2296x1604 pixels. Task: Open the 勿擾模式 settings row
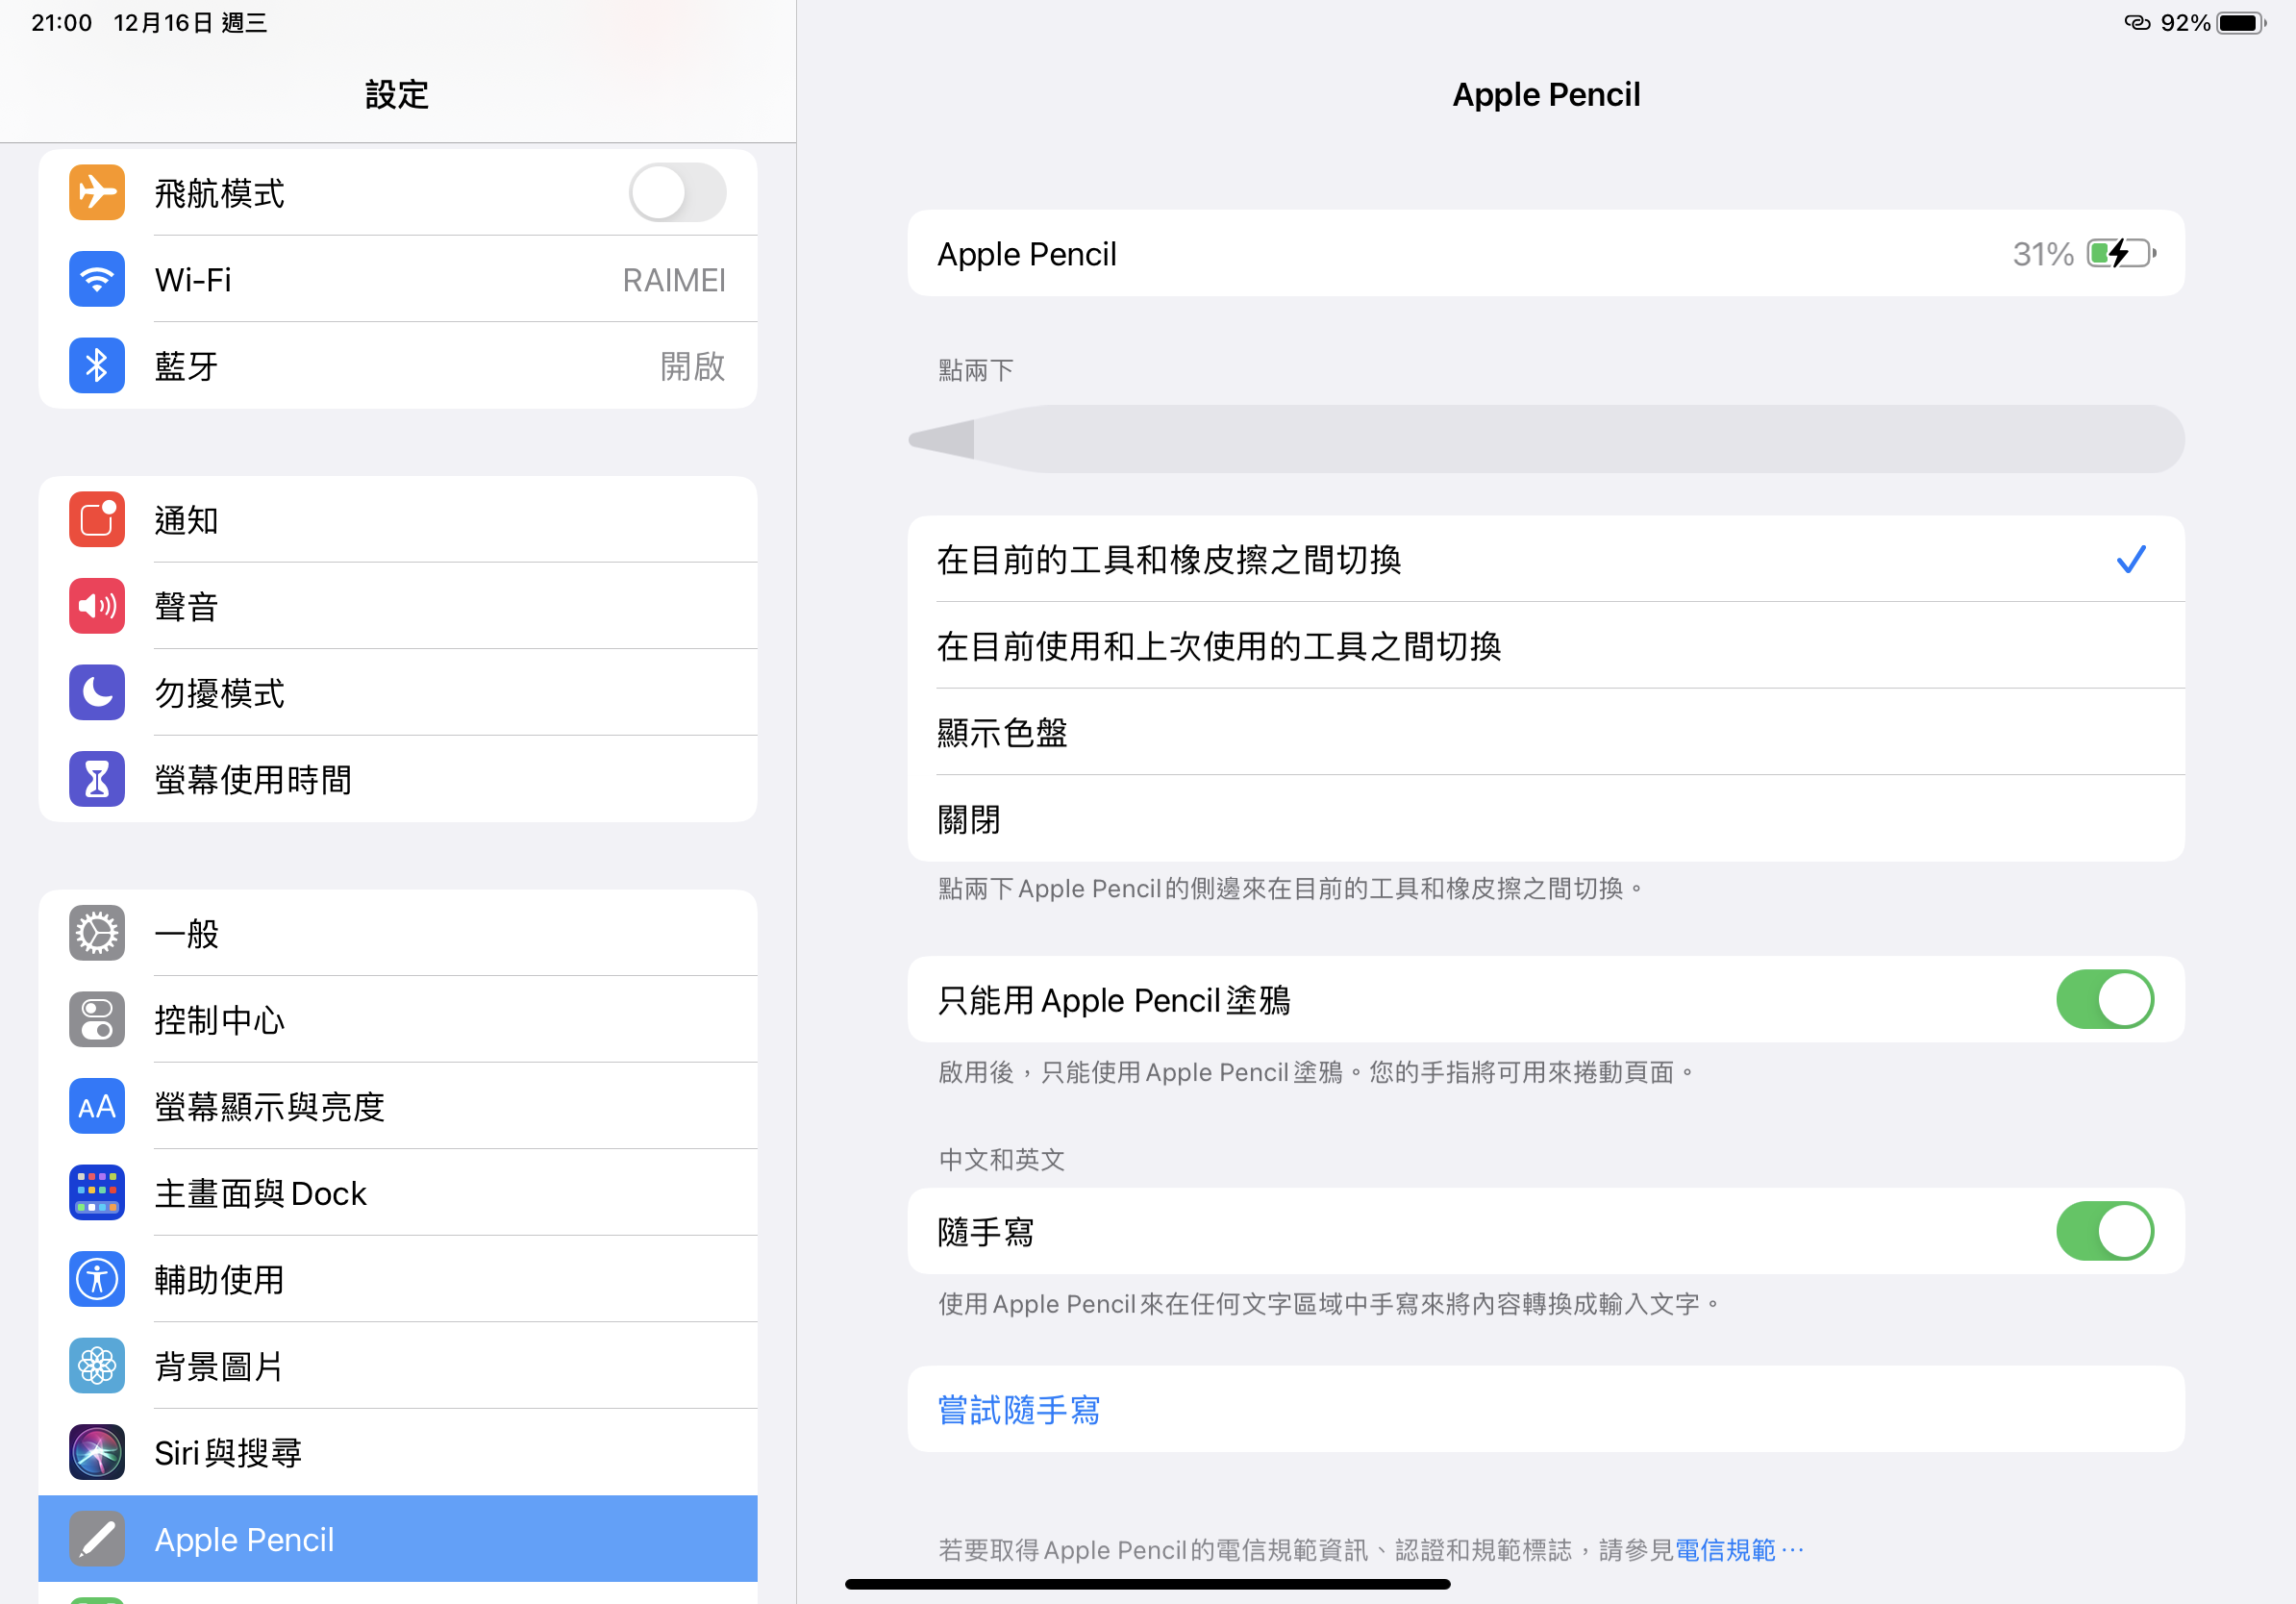coord(397,692)
